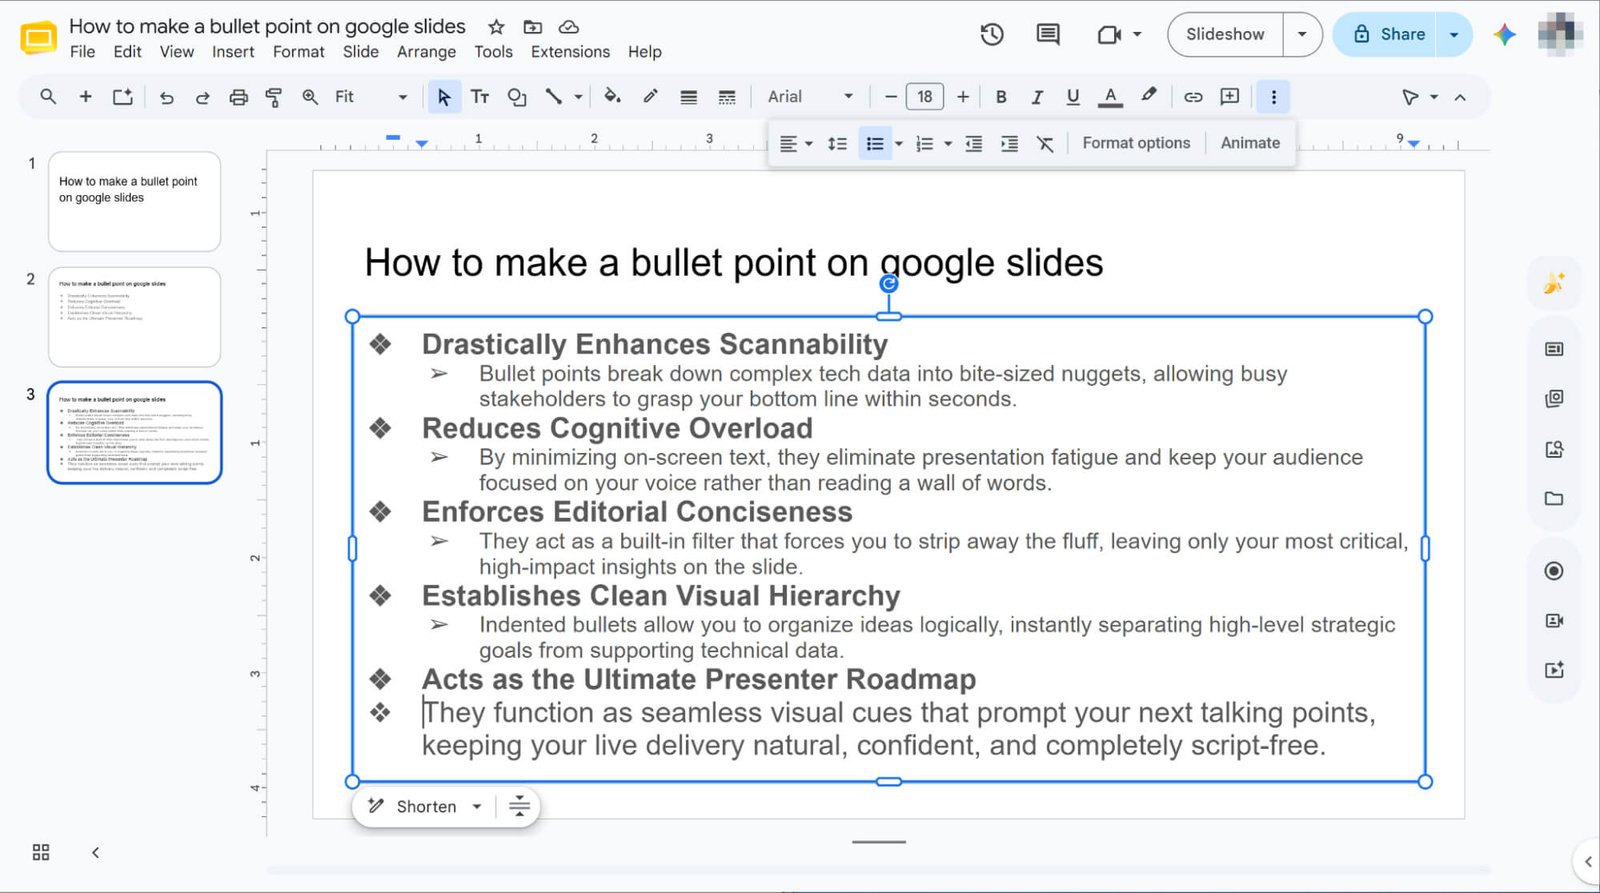This screenshot has width=1600, height=893.
Task: Click the Animate button
Action: (1250, 143)
